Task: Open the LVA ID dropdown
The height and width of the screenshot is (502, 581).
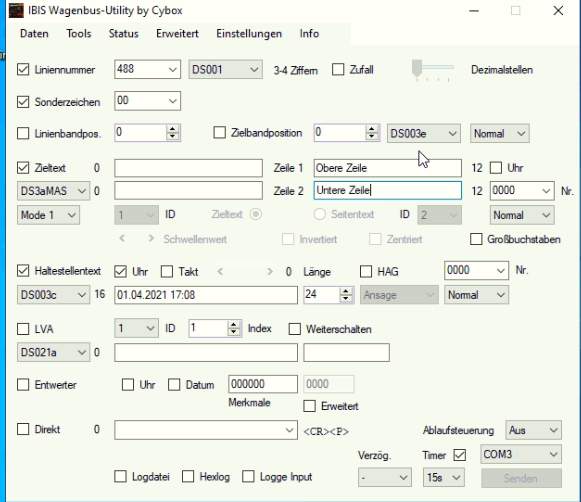Action: pyautogui.click(x=136, y=328)
